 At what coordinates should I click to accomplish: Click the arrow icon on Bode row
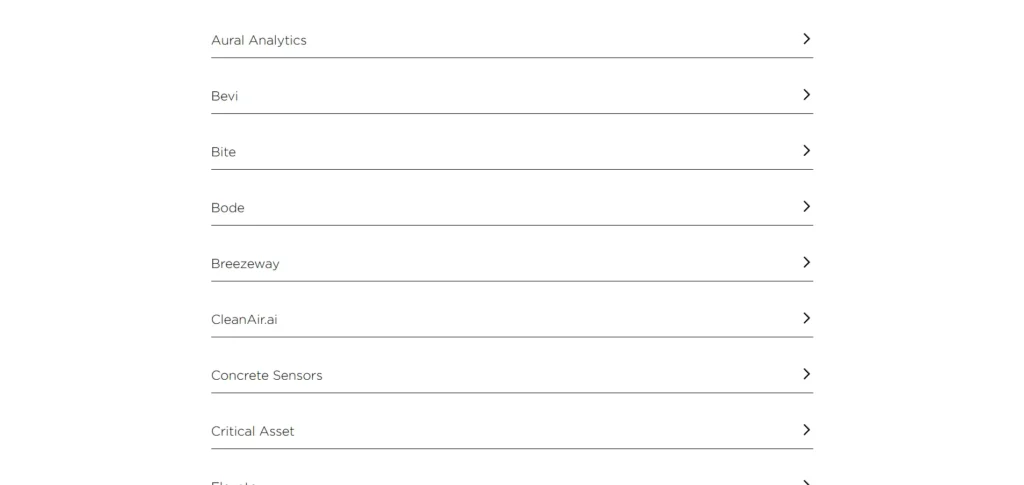(x=807, y=206)
